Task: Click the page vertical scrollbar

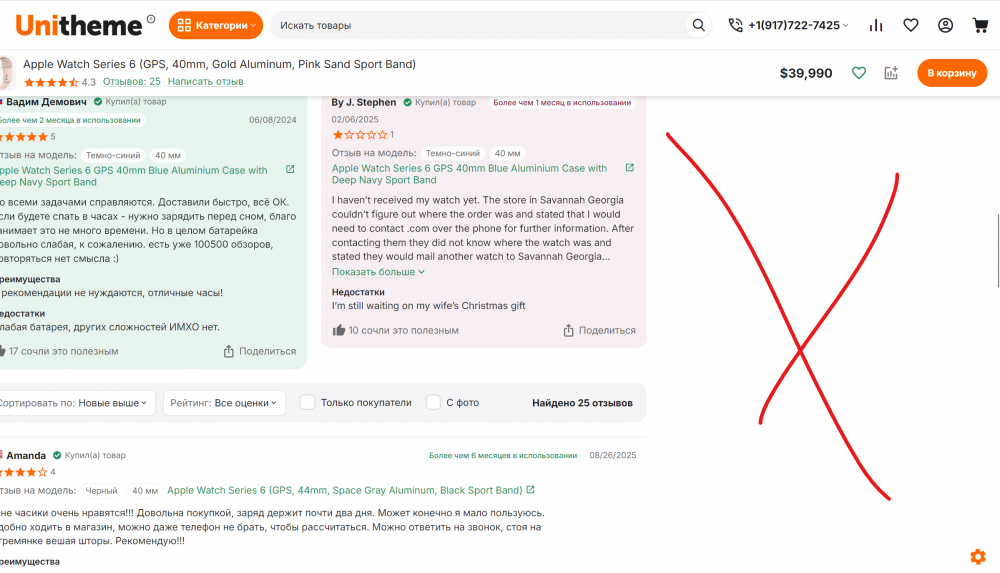Action: [x=997, y=251]
